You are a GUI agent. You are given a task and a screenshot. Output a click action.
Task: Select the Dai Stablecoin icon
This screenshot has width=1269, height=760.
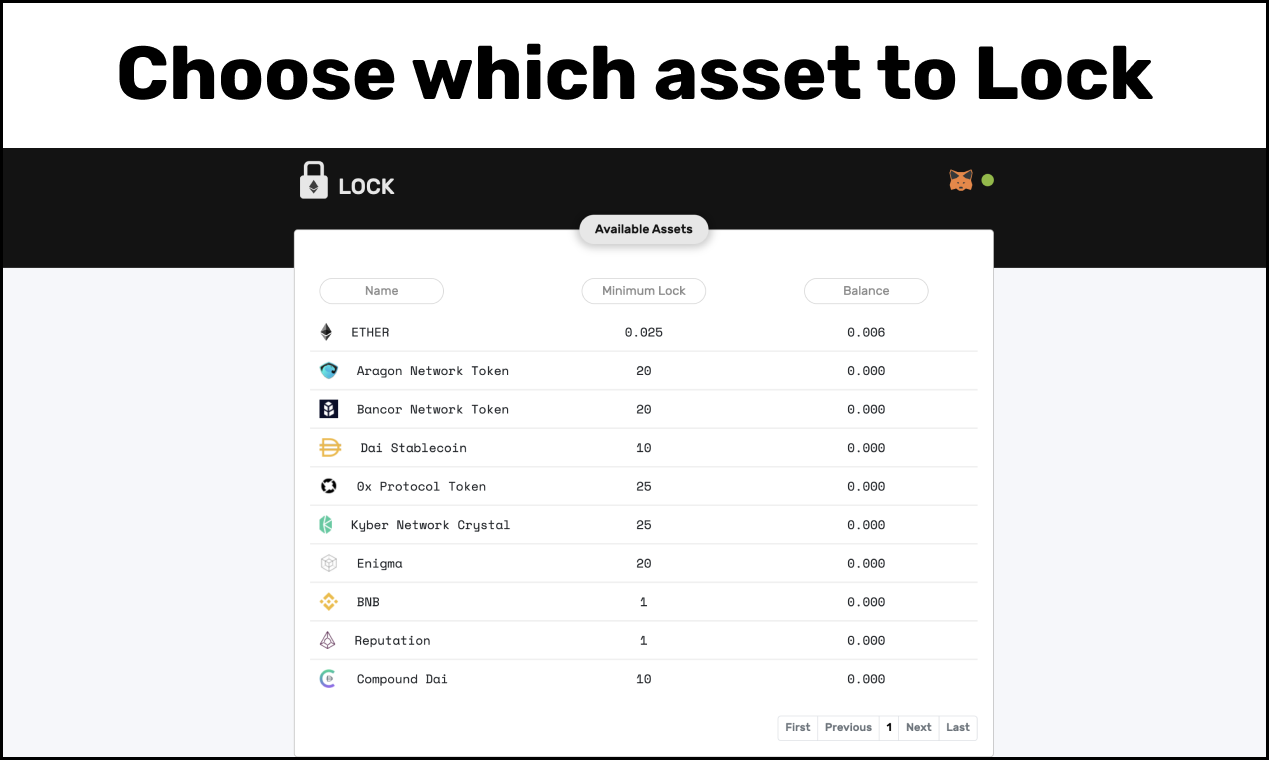tap(330, 447)
